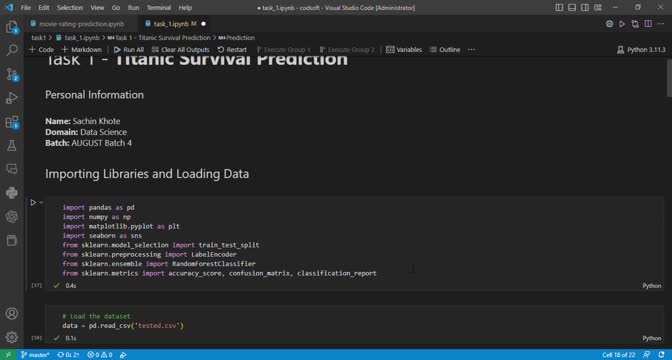This screenshot has height=360, width=672.
Task: Click Run All in notebook toolbar
Action: (x=129, y=50)
